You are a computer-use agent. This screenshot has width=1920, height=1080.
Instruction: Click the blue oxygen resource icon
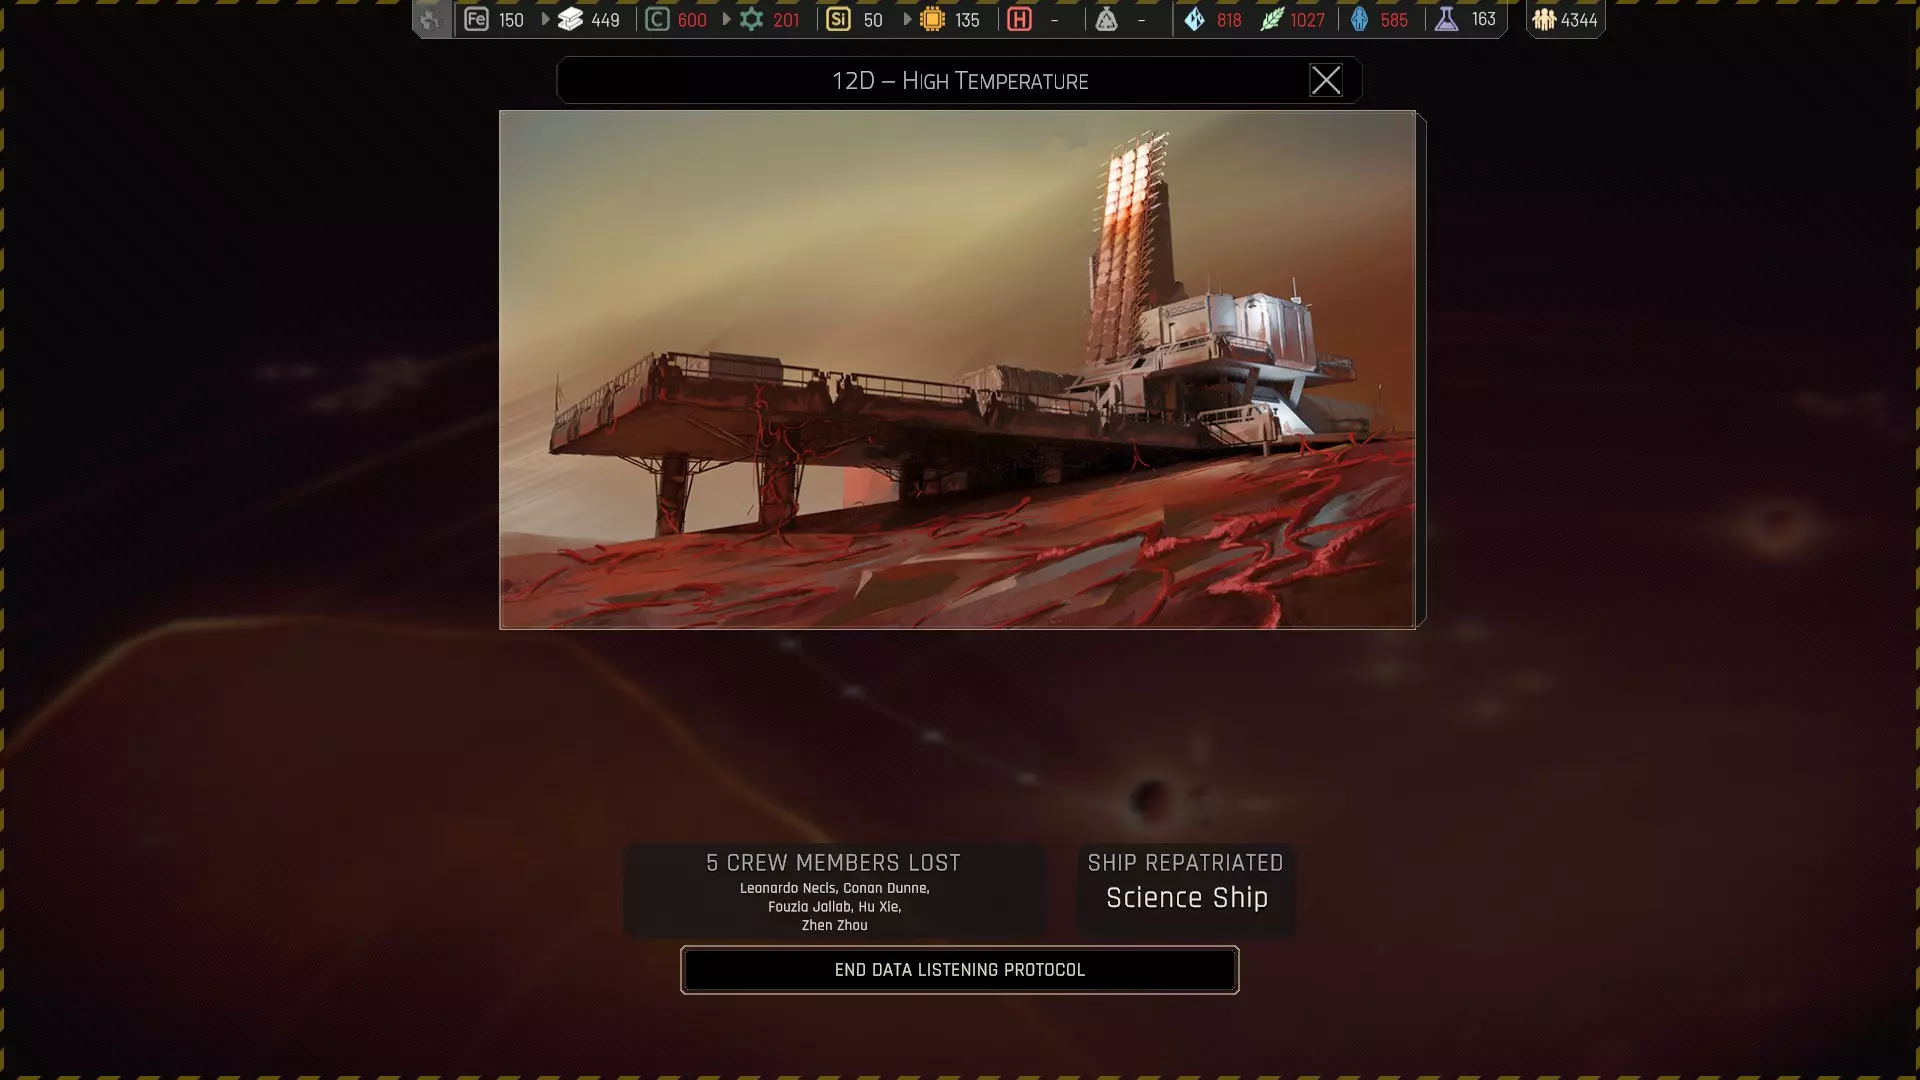coord(1359,19)
